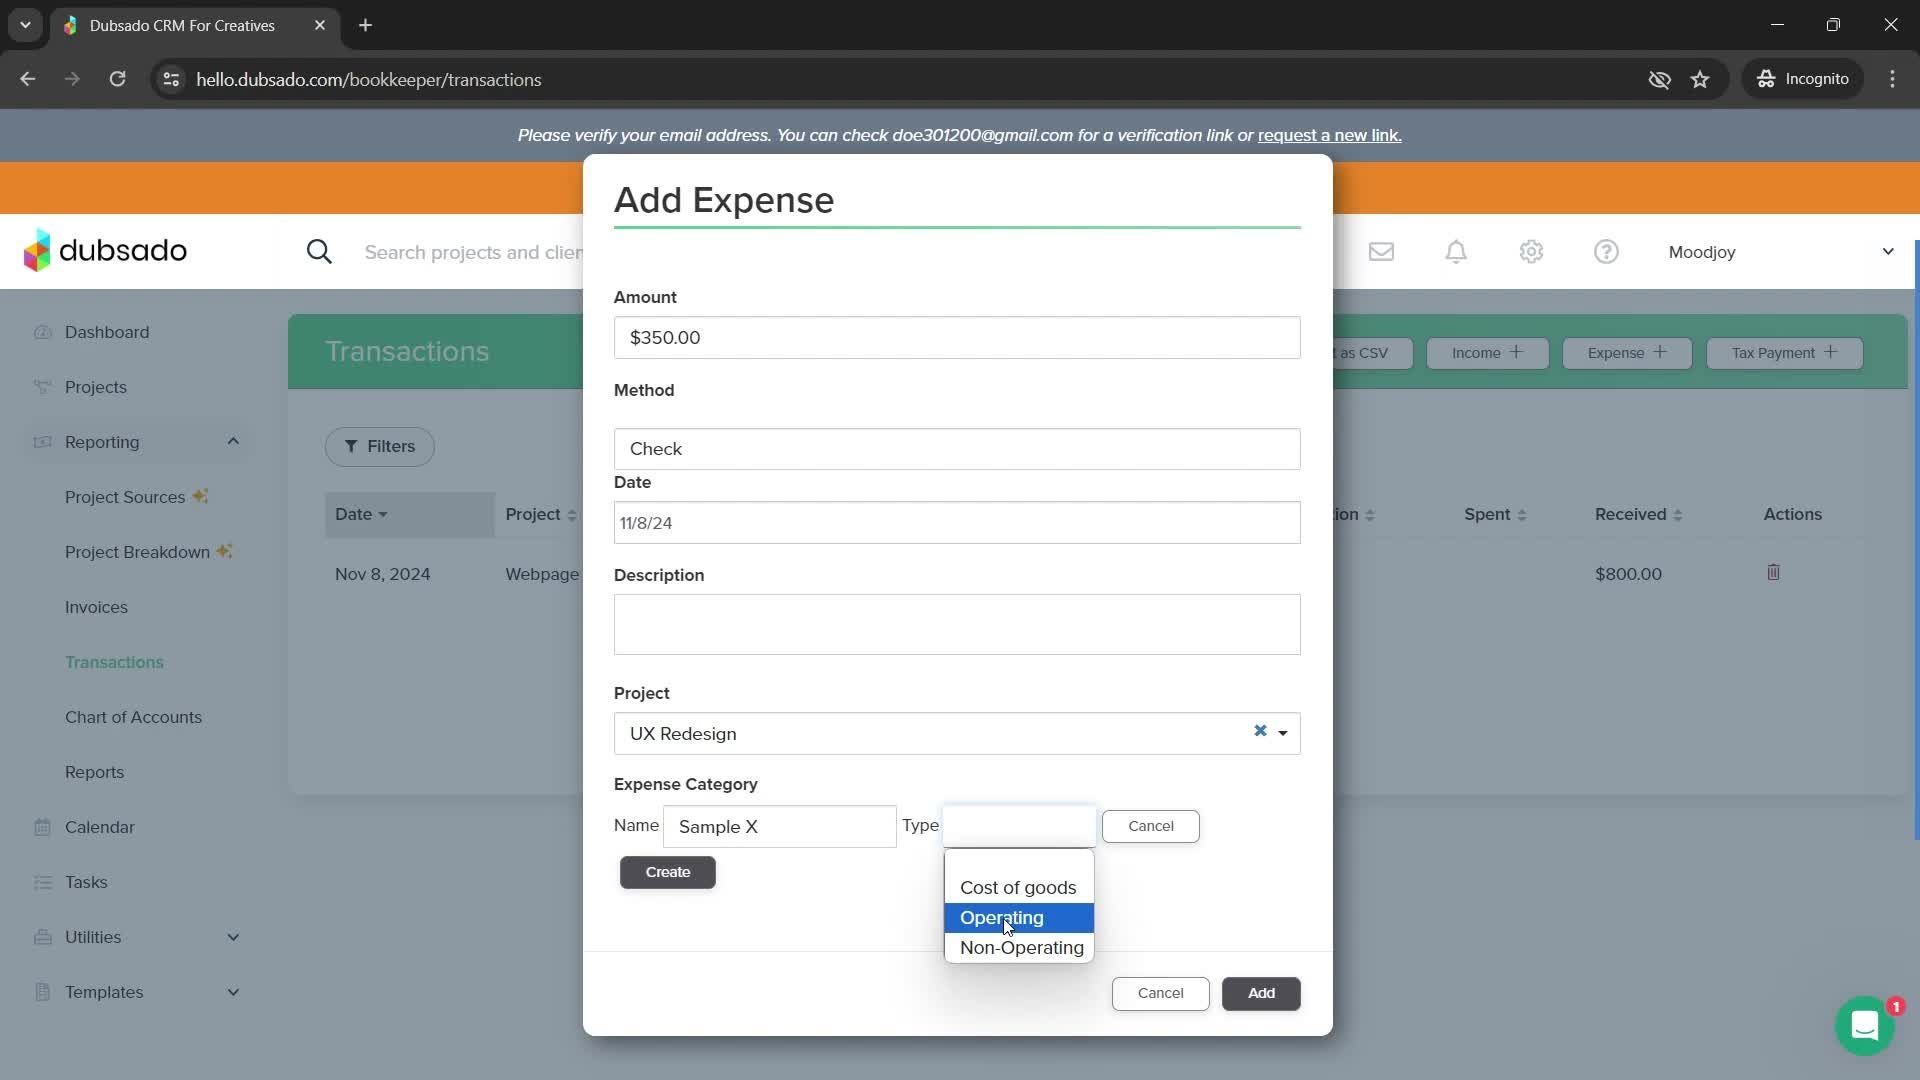Screen dimensions: 1920x1080
Task: Select Operating expense type
Action: click(1019, 918)
